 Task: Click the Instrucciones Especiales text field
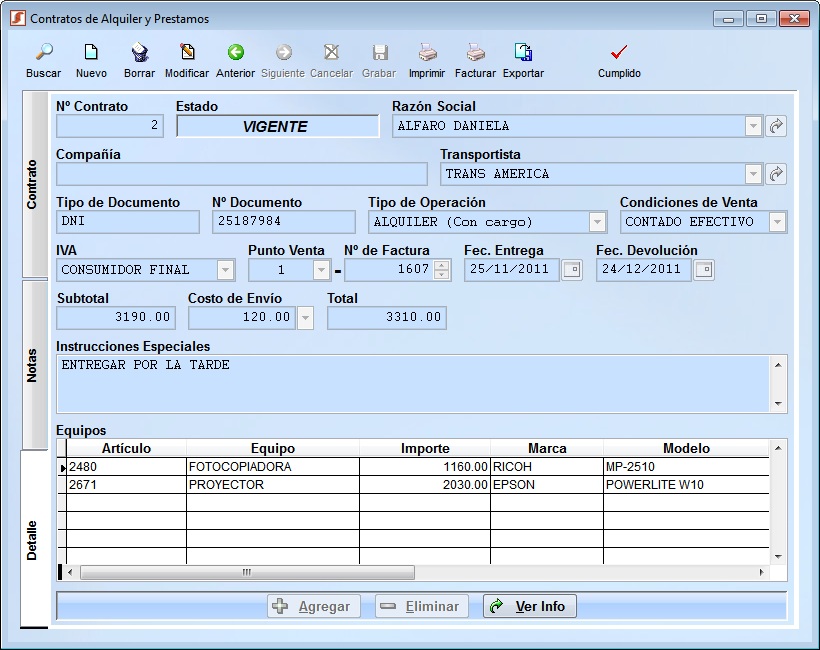click(410, 383)
